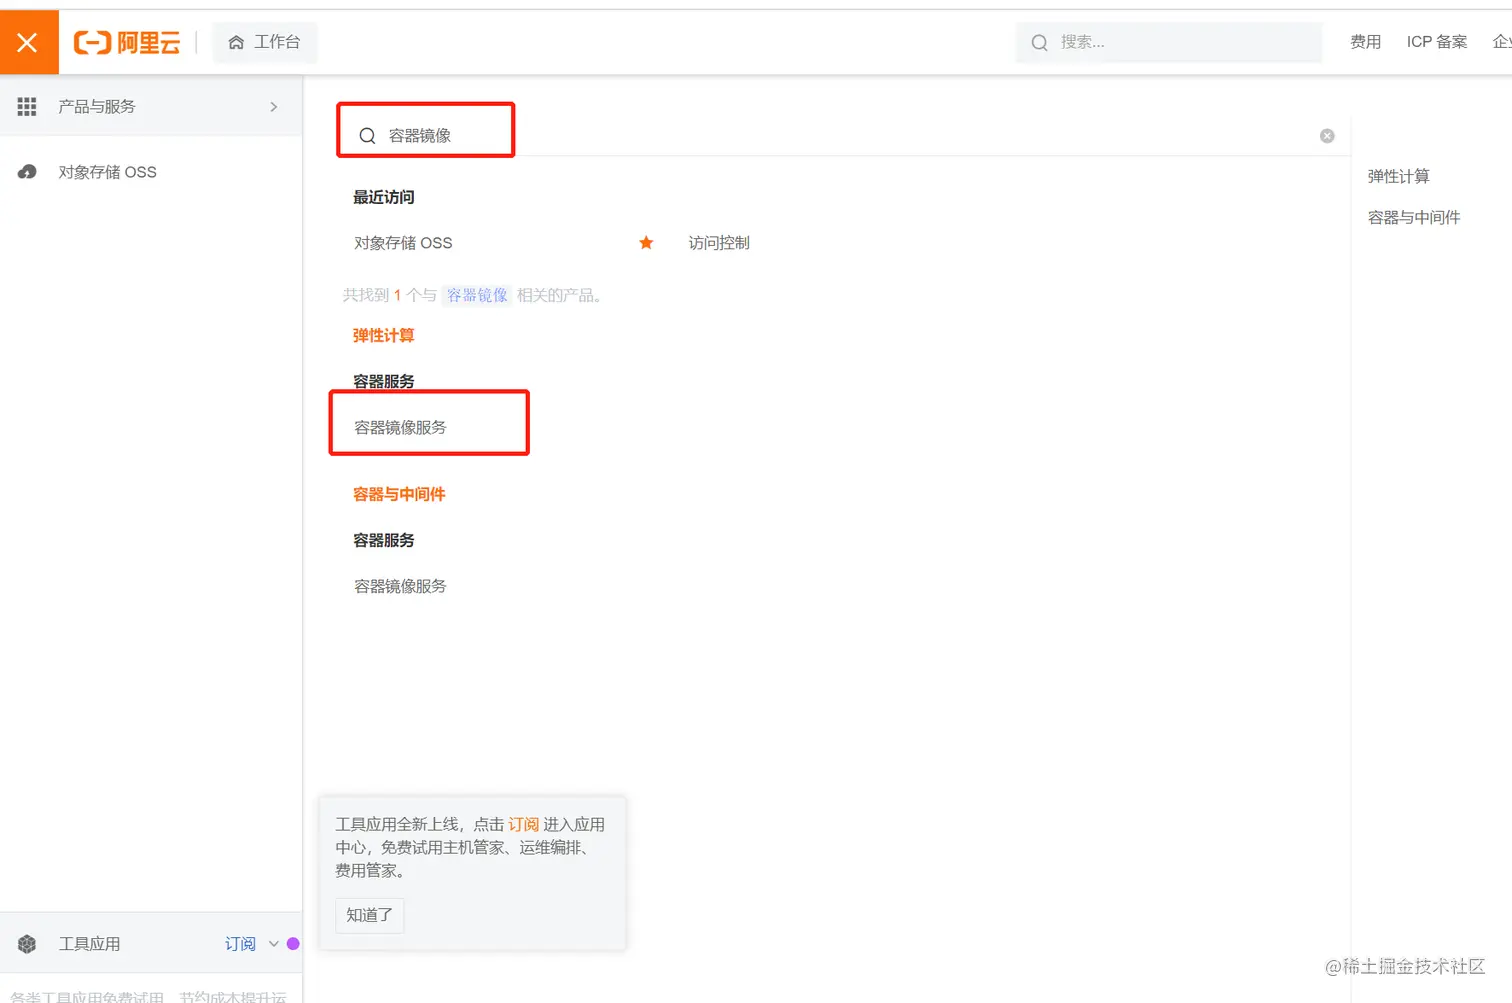The width and height of the screenshot is (1512, 1003).
Task: Clear the product search with the round X
Action: [1327, 136]
